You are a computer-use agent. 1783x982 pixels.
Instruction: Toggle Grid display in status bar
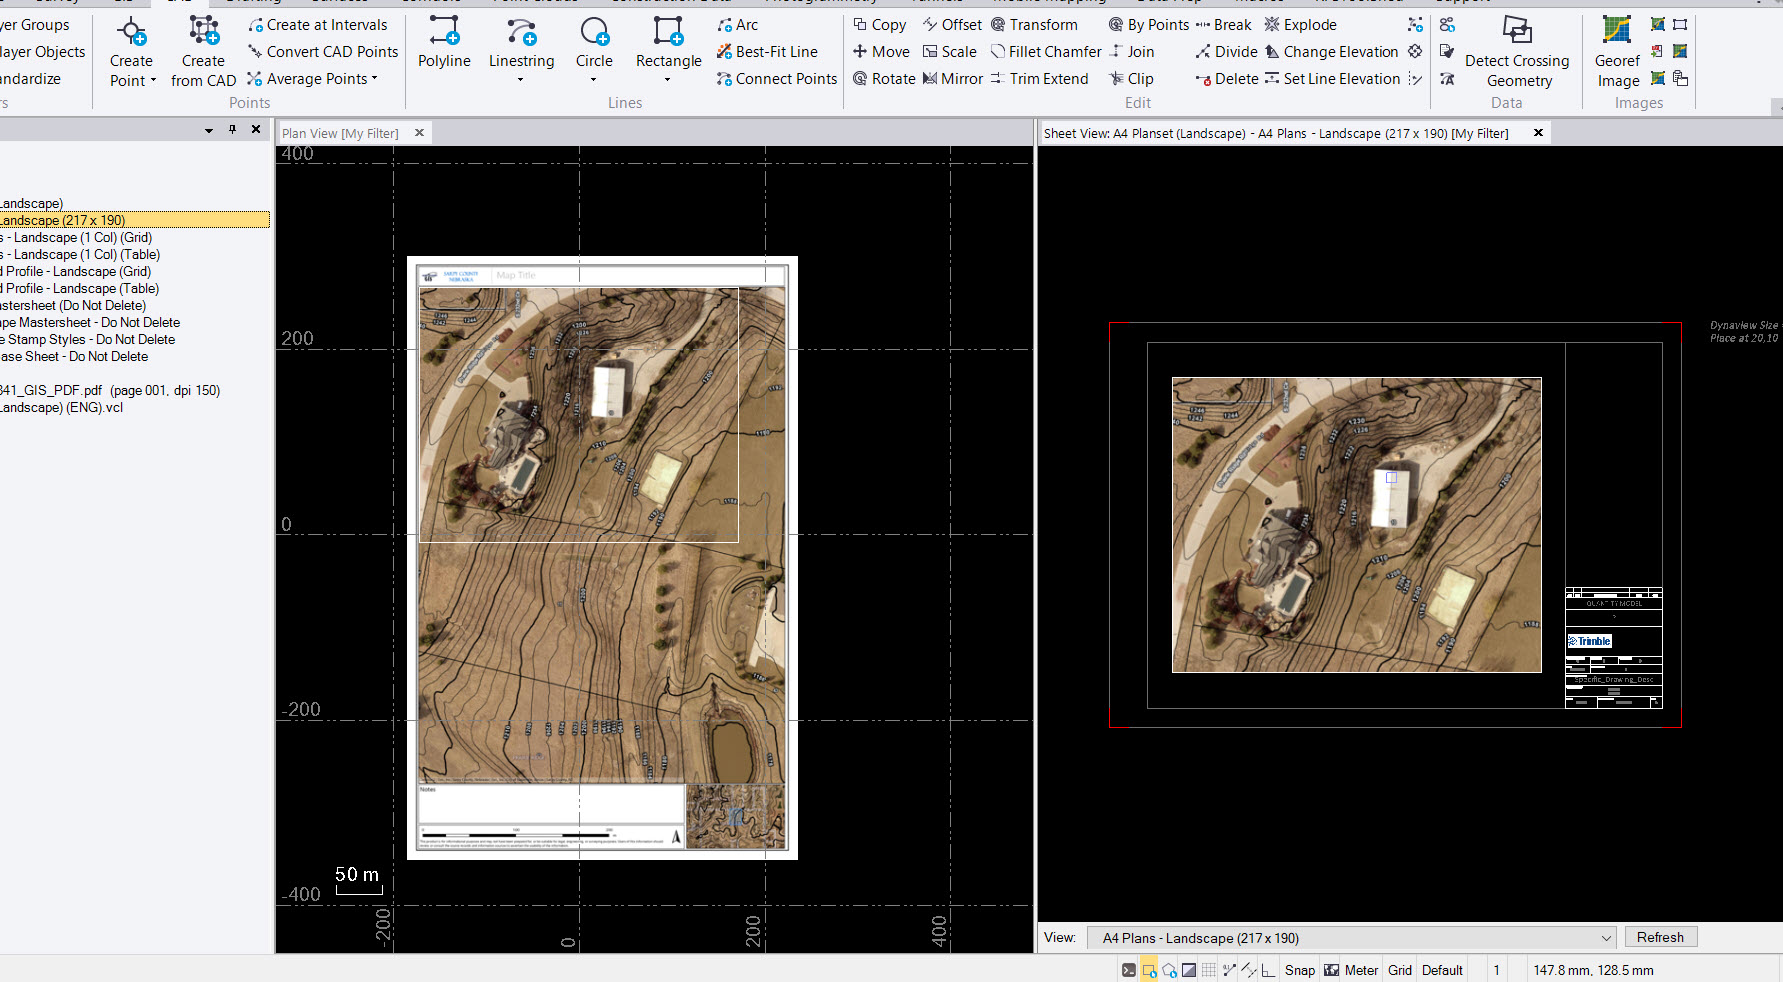1399,970
